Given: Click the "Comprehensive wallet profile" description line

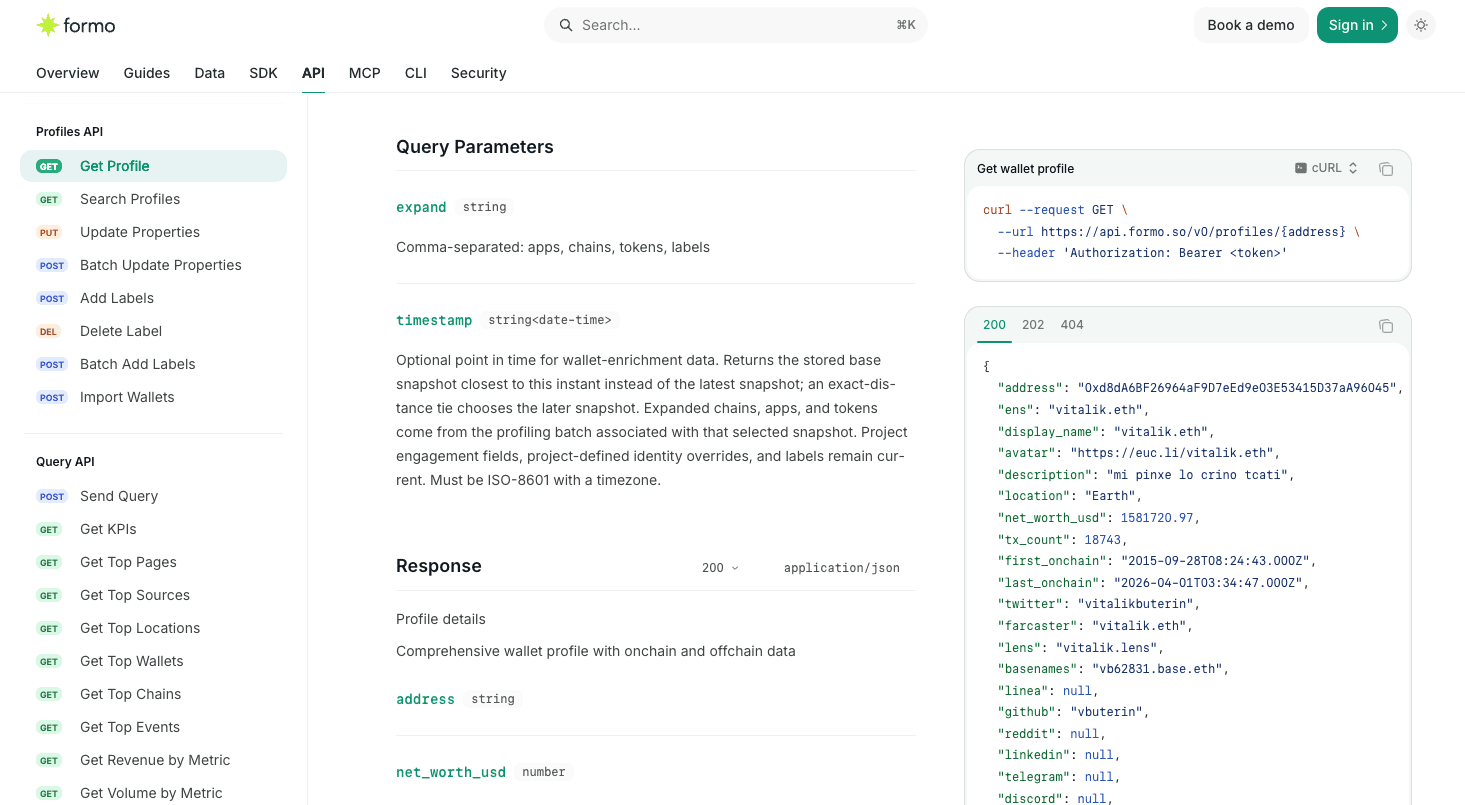Looking at the screenshot, I should 596,651.
